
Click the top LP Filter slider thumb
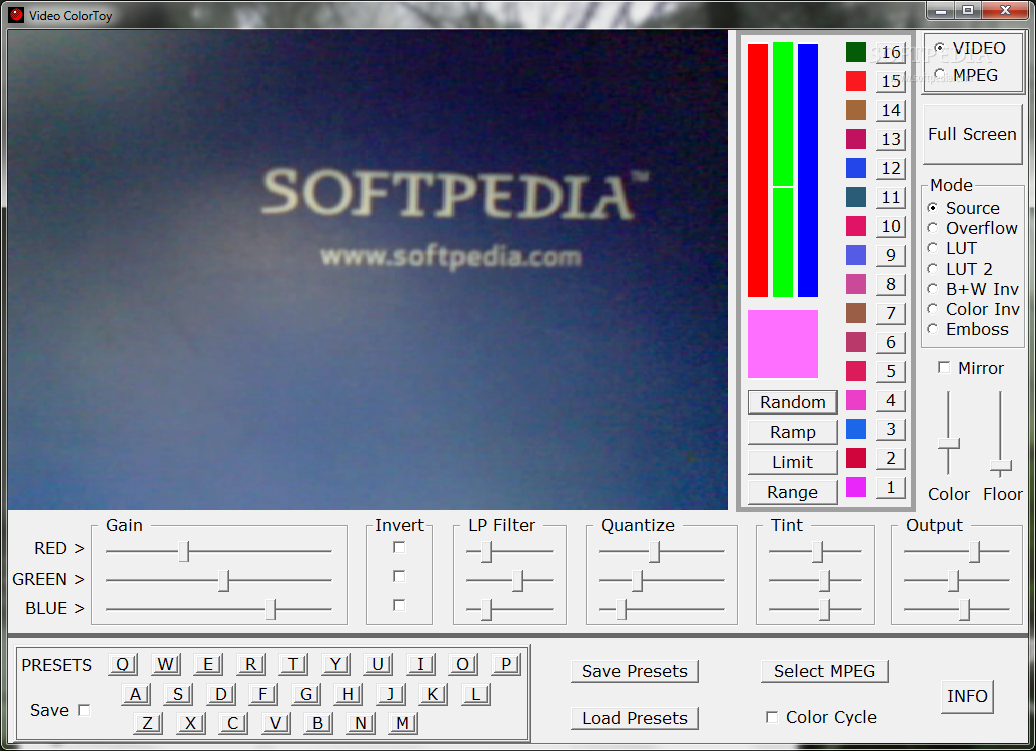486,550
